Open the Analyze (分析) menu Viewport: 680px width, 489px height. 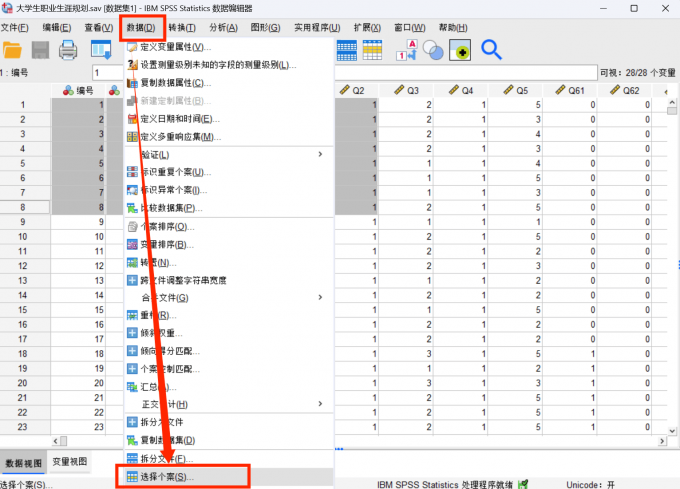click(223, 28)
